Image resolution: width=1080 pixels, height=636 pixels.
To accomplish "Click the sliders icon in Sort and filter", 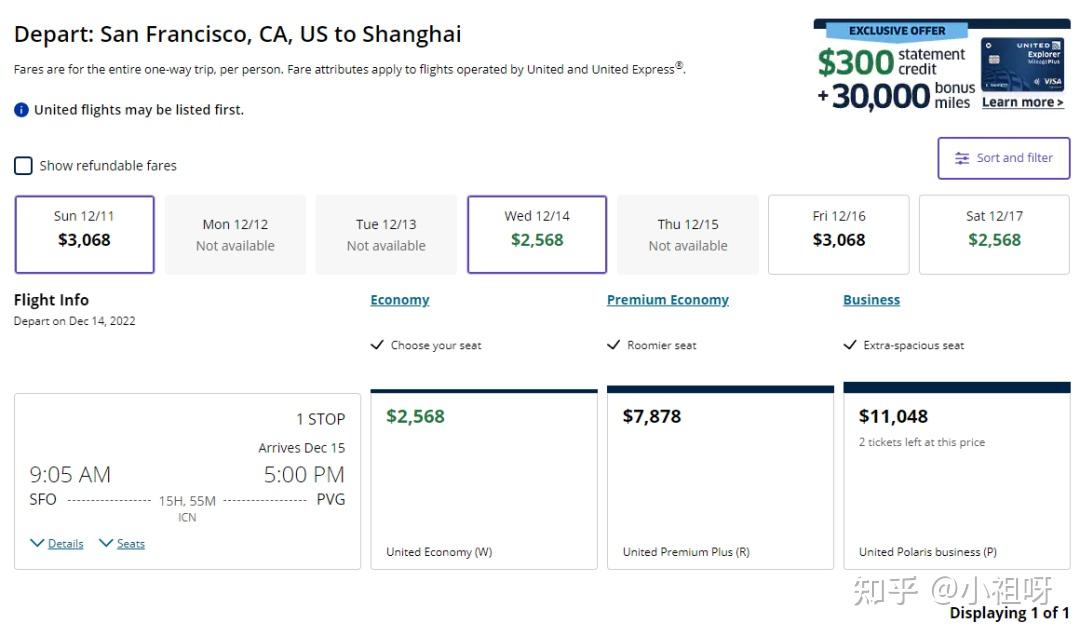I will 962,158.
